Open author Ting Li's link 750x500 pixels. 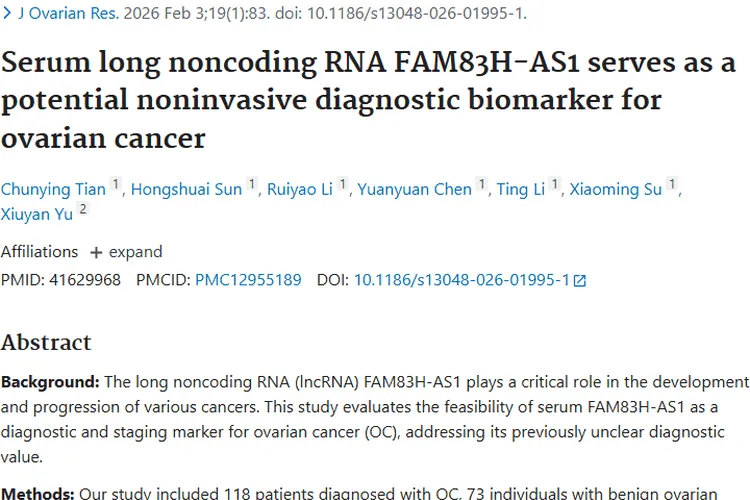tap(521, 189)
